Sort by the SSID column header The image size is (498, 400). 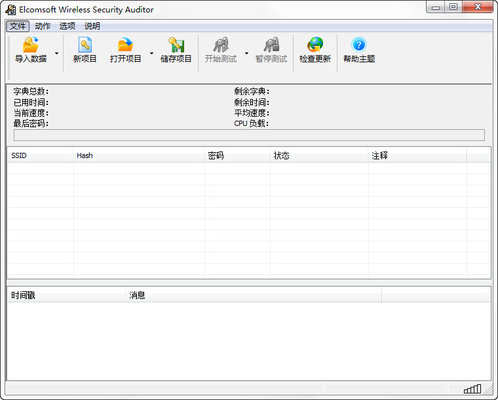point(40,156)
